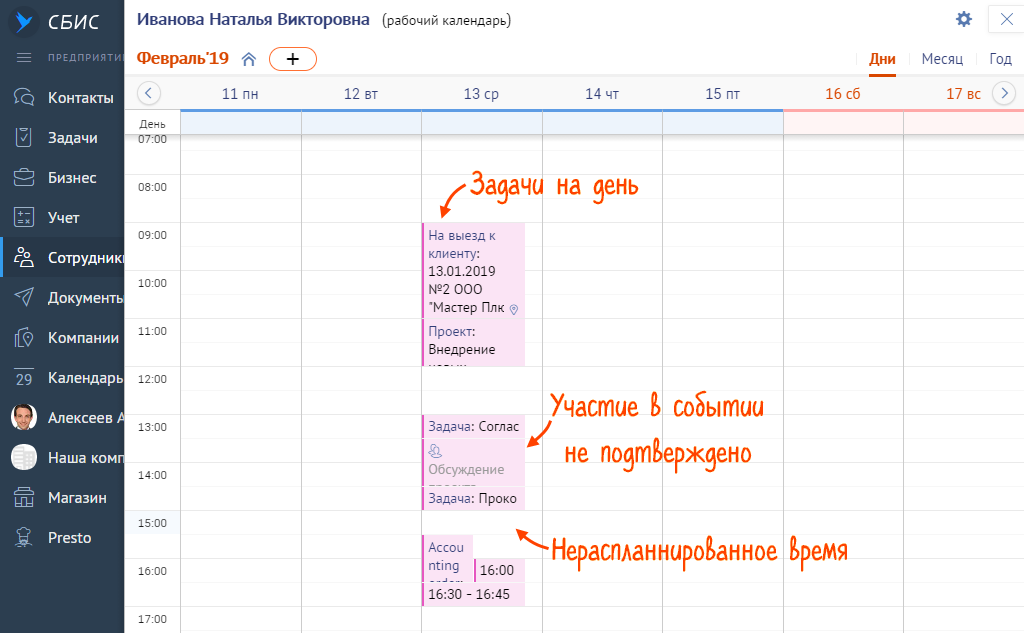
Task: Switch to Месяц view tab
Action: (941, 59)
